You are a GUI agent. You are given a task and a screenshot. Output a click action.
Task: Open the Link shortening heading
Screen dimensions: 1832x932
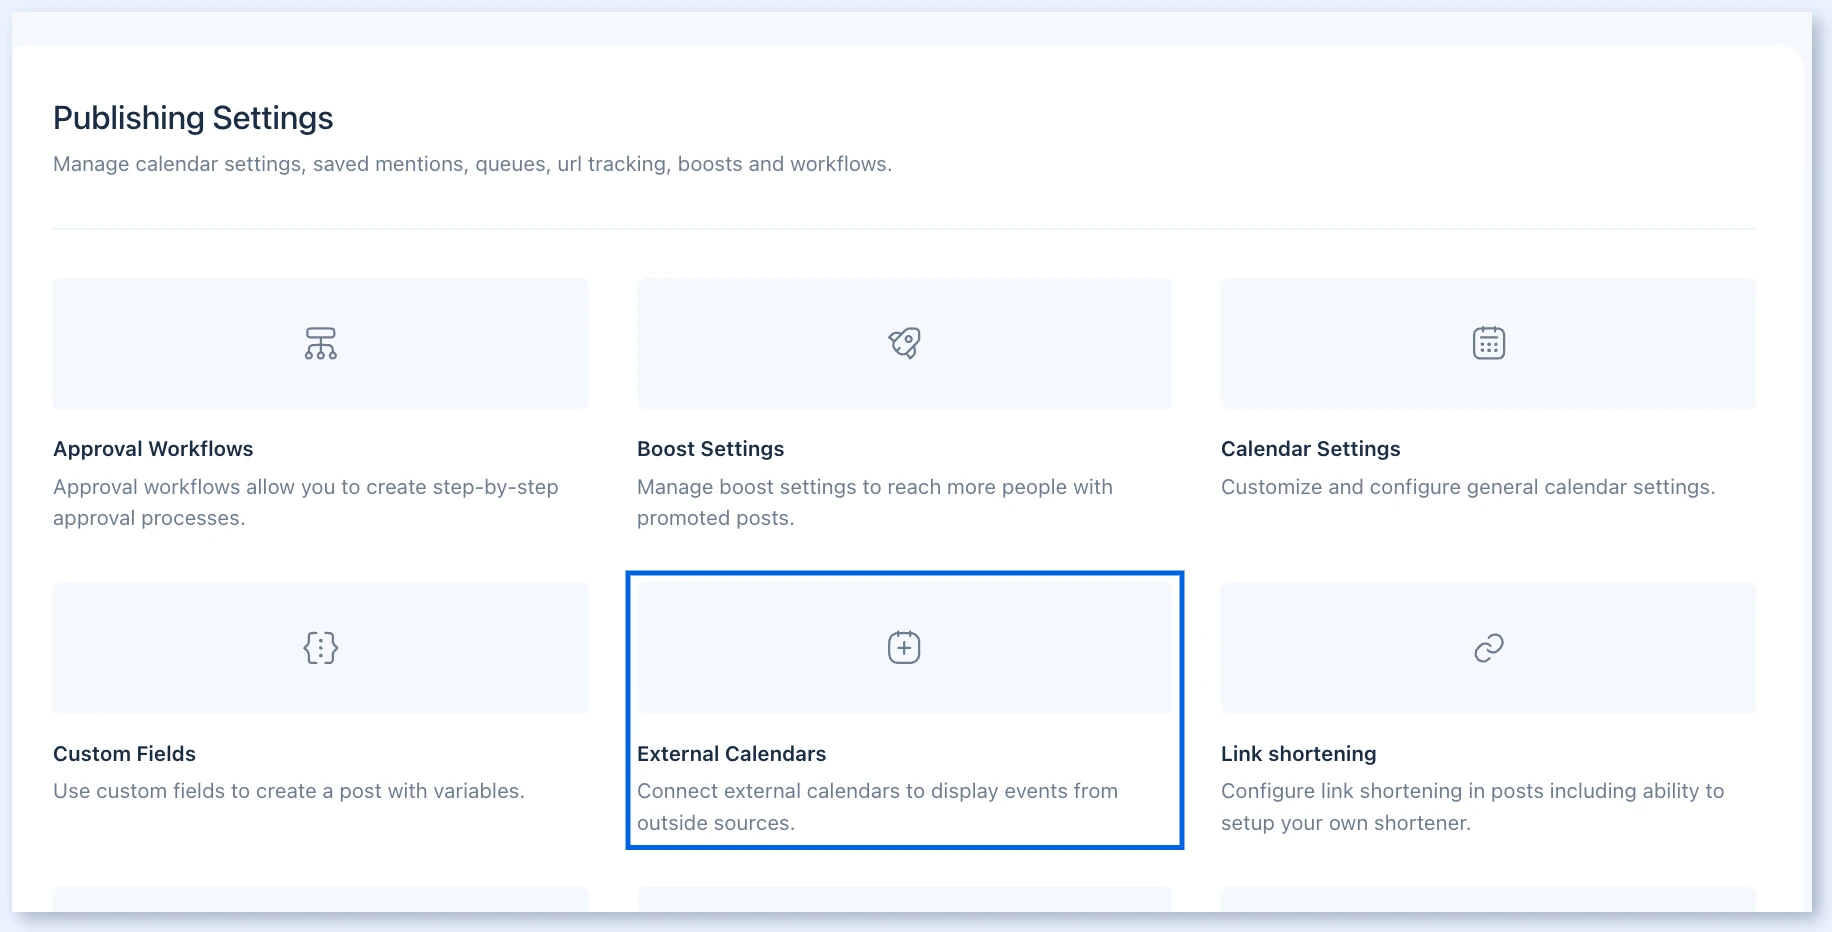pyautogui.click(x=1298, y=754)
